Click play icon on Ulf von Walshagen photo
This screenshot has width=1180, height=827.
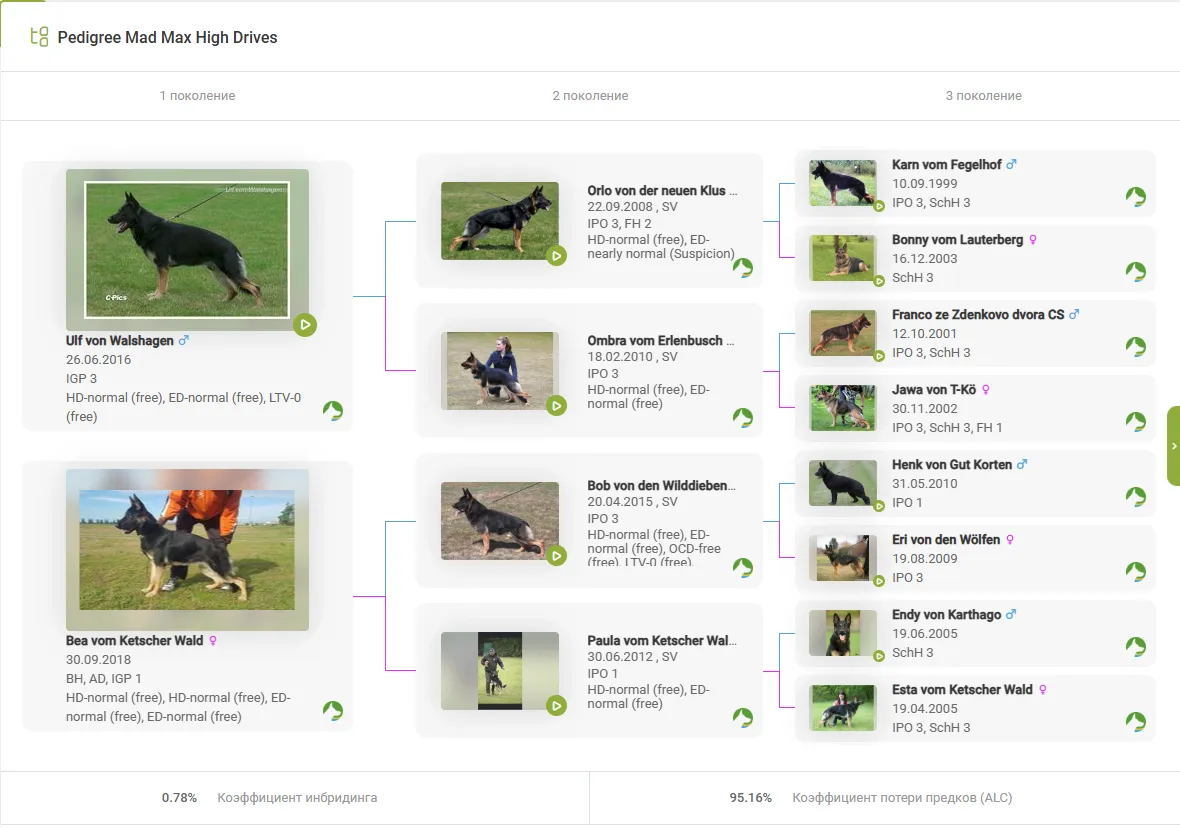pos(305,324)
